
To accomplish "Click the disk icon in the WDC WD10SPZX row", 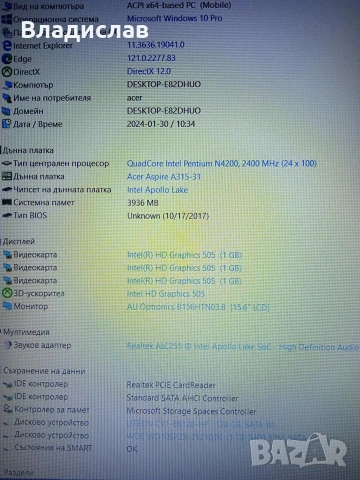I will [7, 436].
